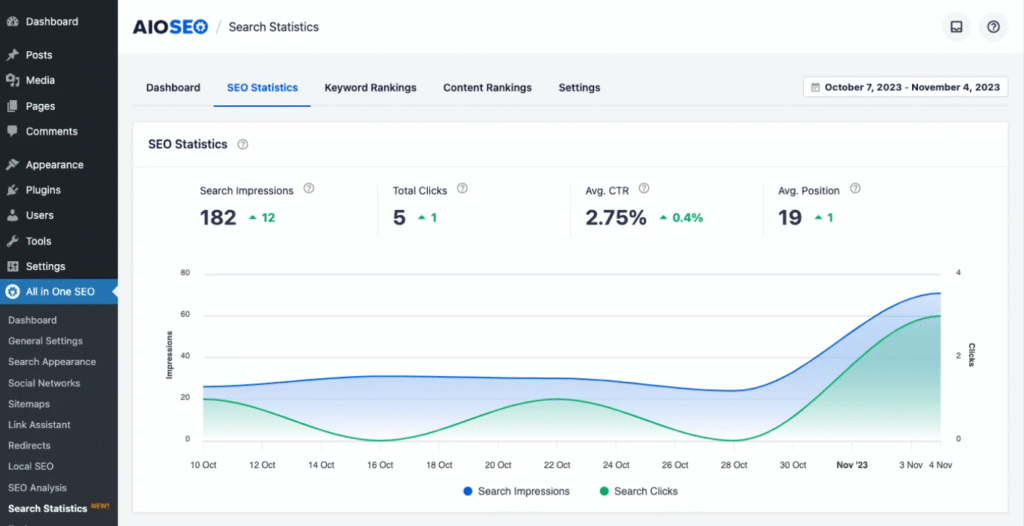Expand the Plugins menu in sidebar
Viewport: 1024px width, 526px height.
43,190
